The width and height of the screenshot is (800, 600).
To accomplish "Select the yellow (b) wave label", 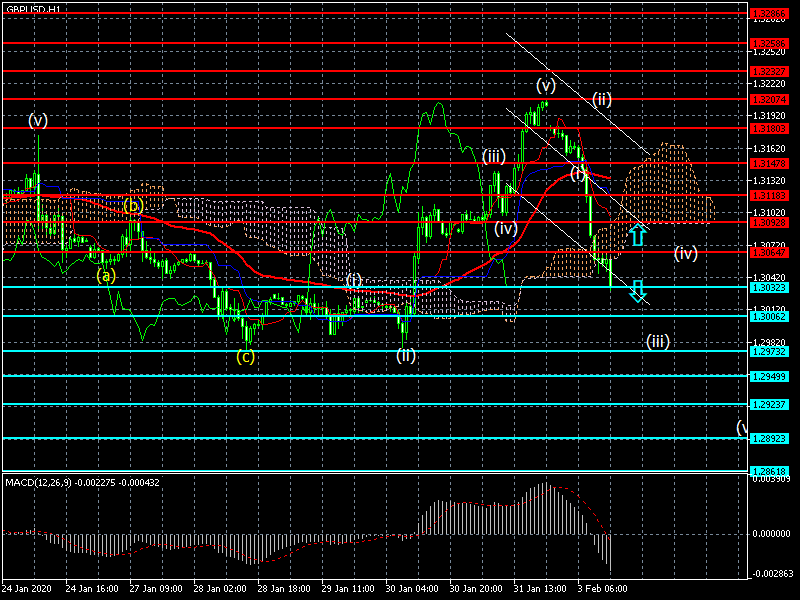I will point(133,206).
